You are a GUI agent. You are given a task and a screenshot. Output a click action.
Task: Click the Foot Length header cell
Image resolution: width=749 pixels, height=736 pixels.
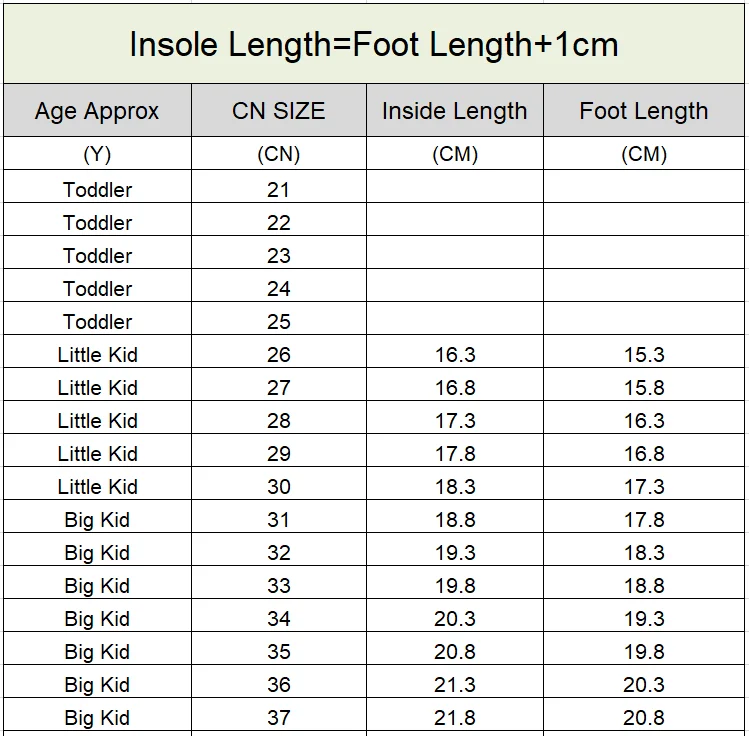(x=644, y=111)
